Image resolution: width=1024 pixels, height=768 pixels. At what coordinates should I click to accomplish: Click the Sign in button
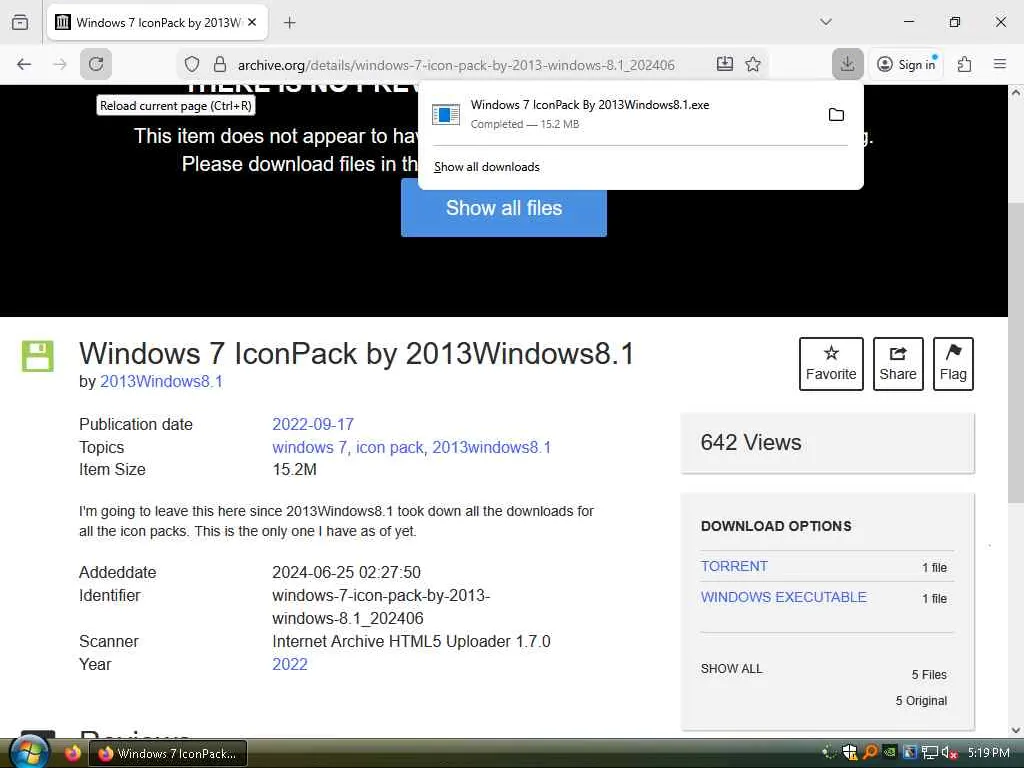tap(906, 64)
